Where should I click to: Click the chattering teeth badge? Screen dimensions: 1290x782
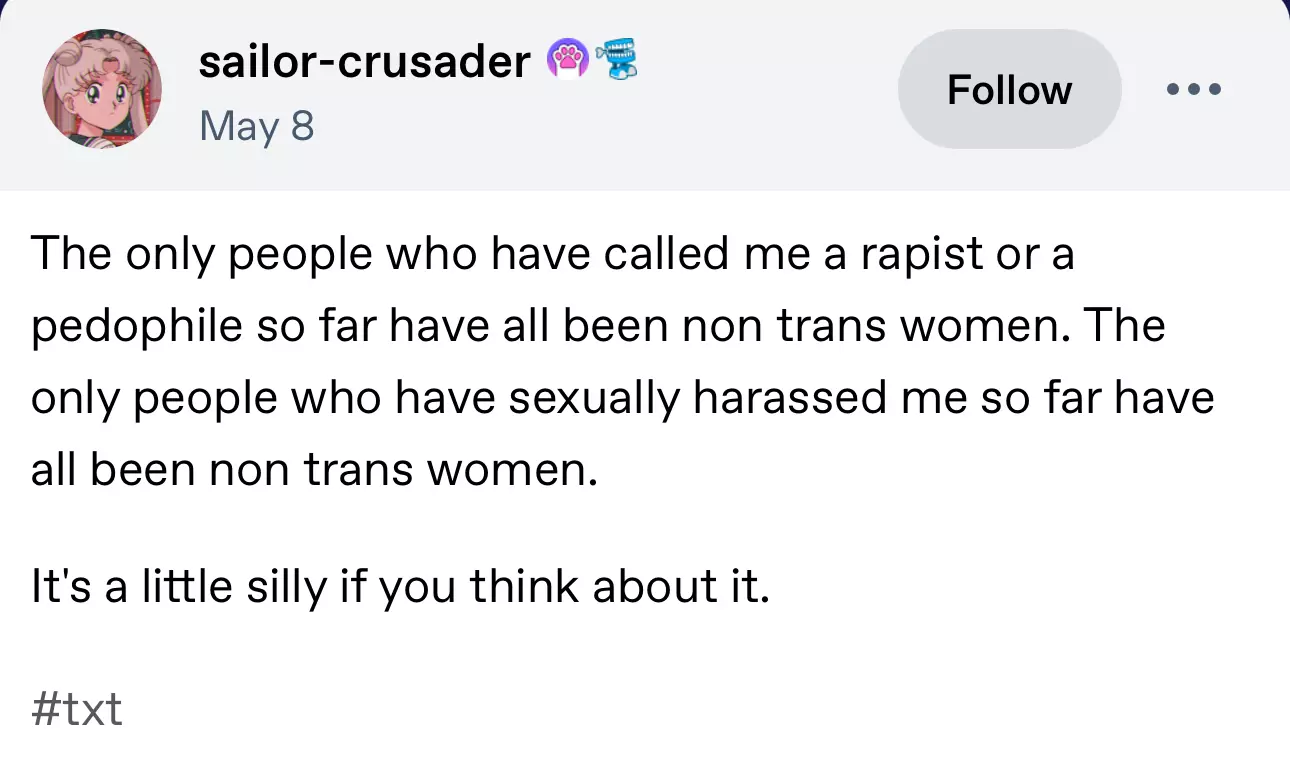(x=615, y=61)
